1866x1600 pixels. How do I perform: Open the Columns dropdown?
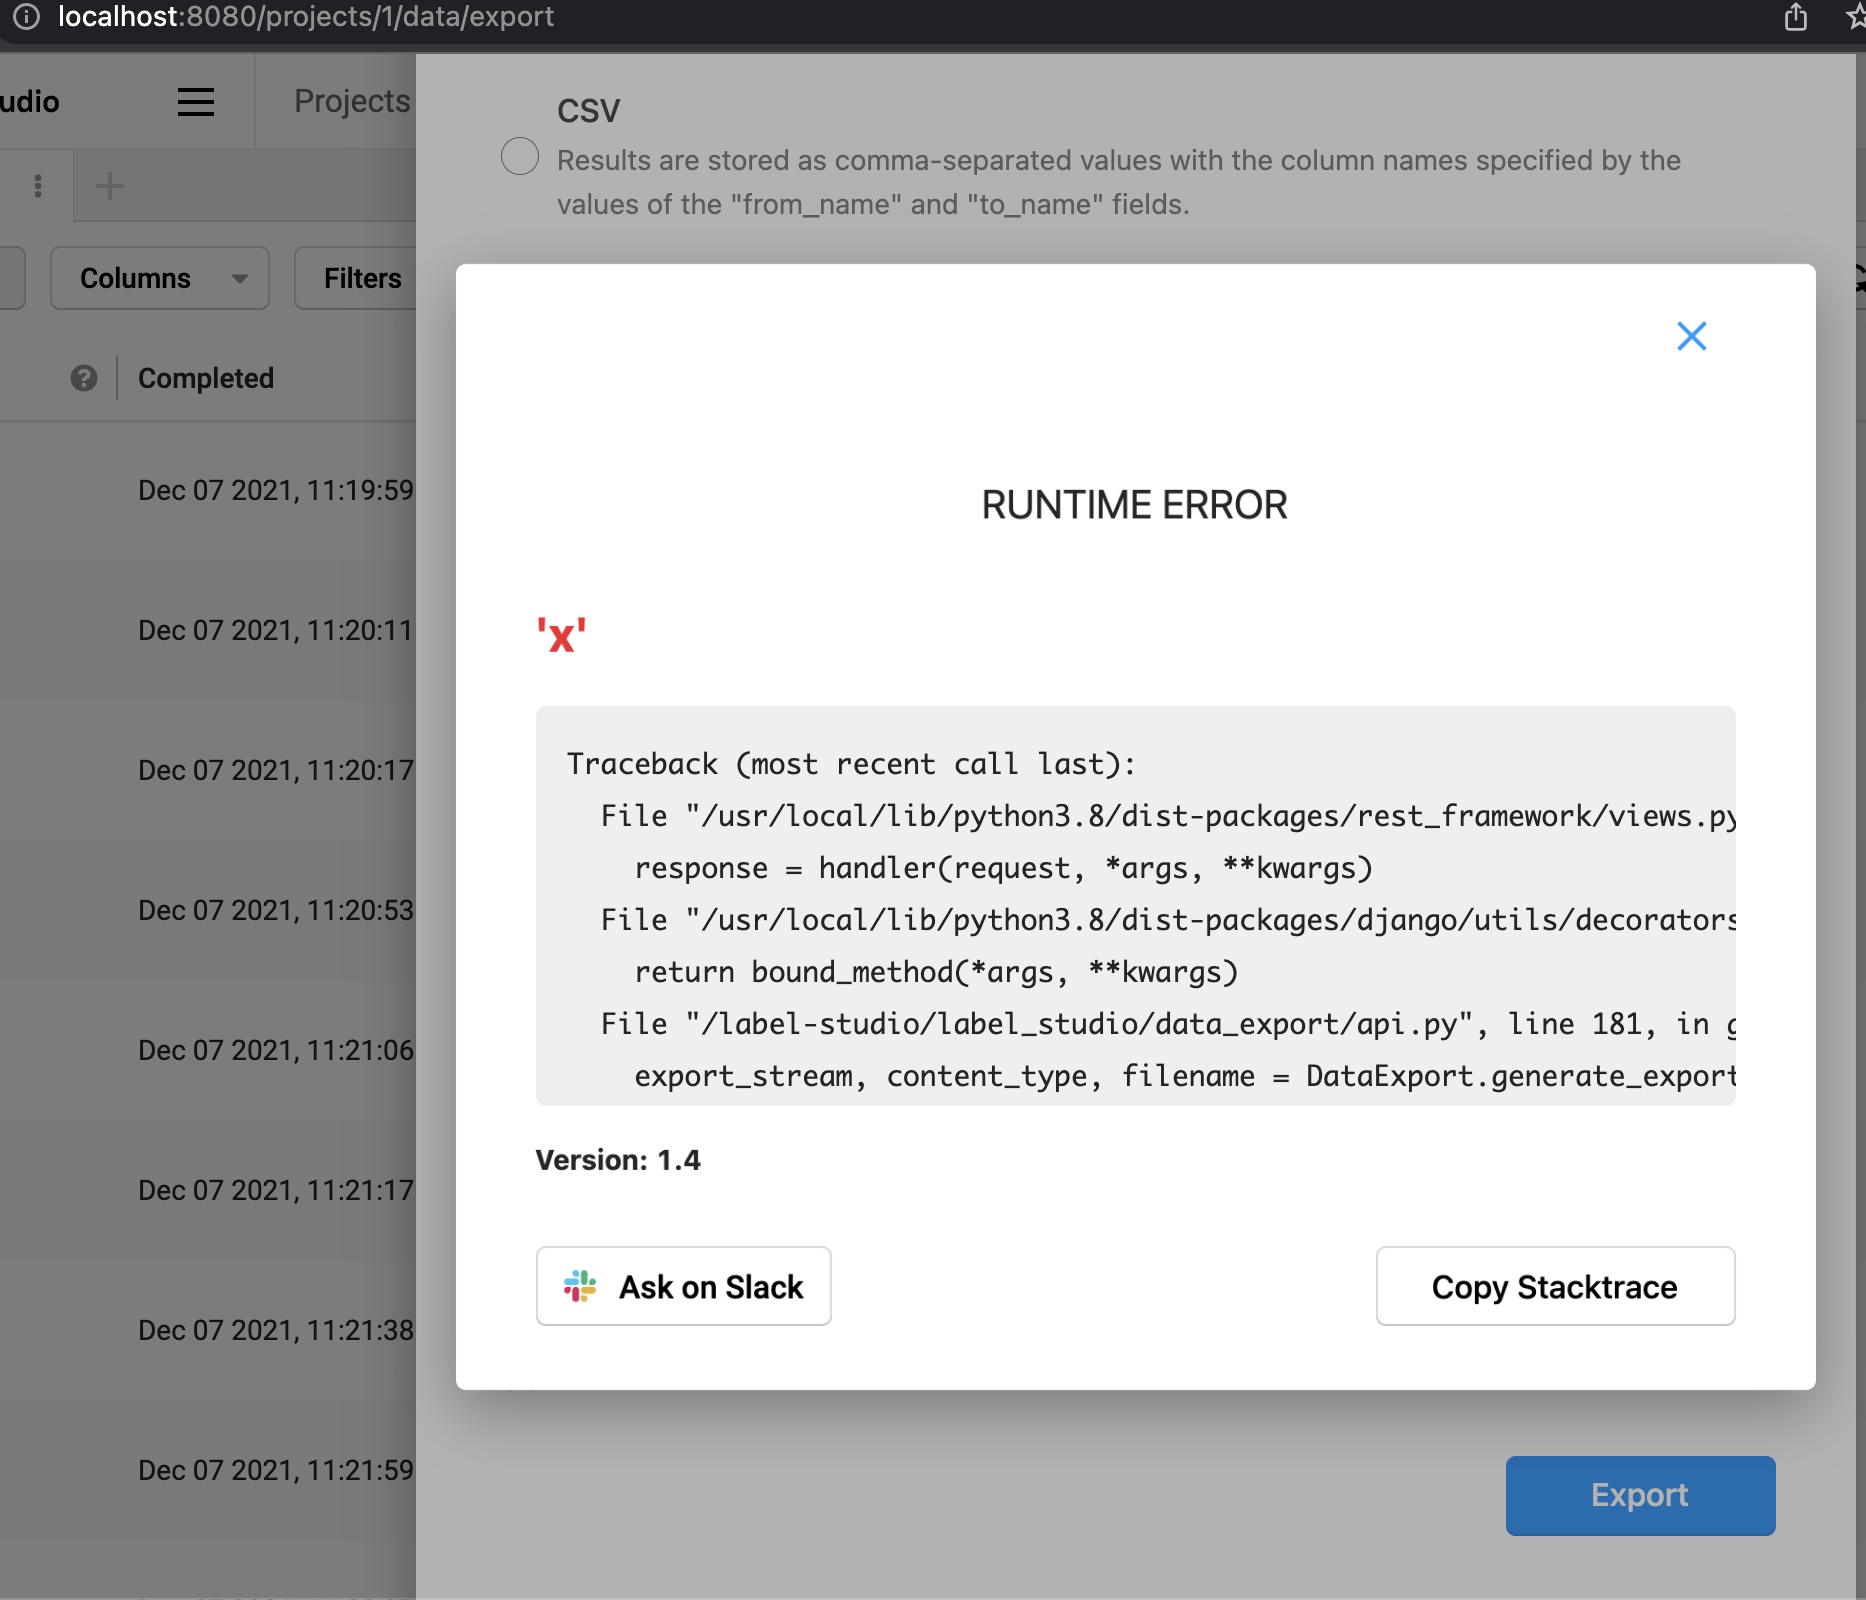coord(158,278)
